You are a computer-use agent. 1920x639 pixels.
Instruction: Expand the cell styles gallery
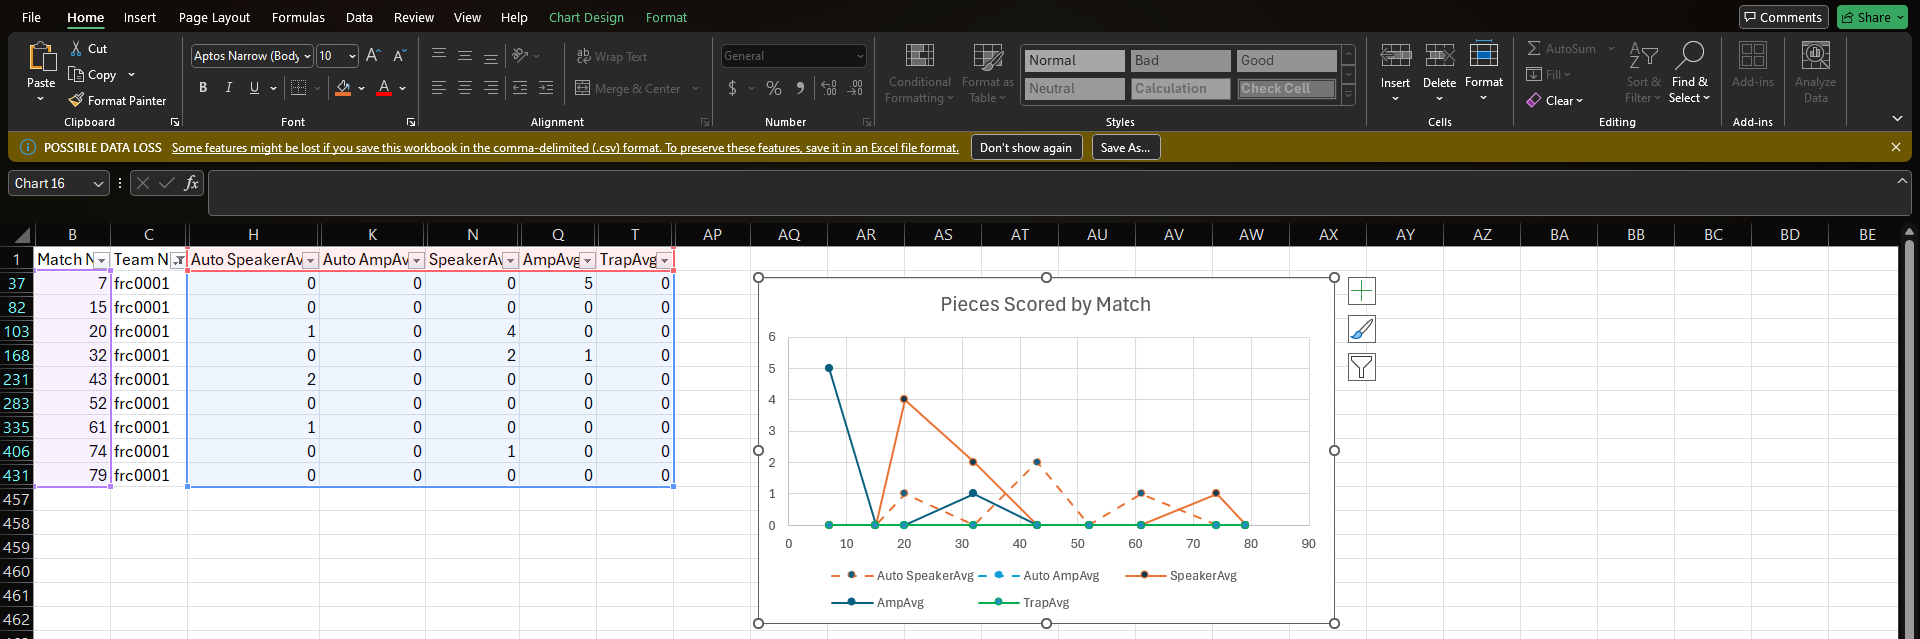click(x=1349, y=95)
